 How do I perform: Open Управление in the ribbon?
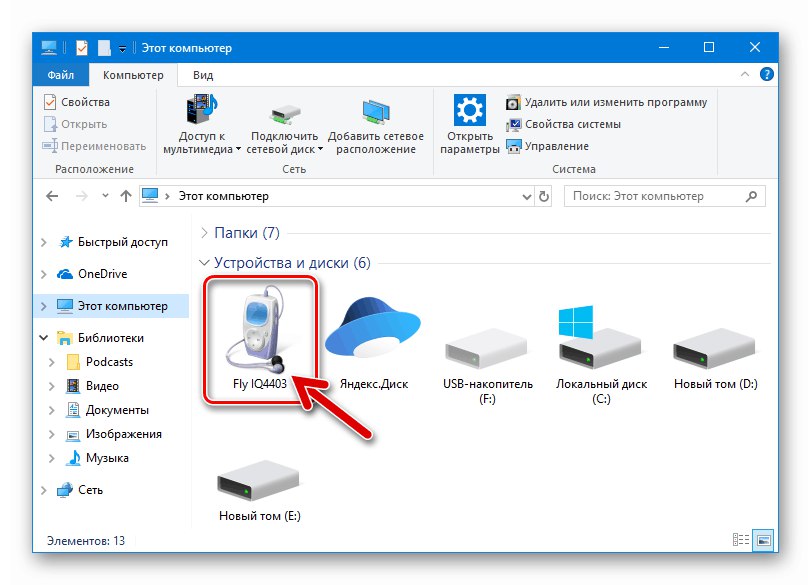547,146
